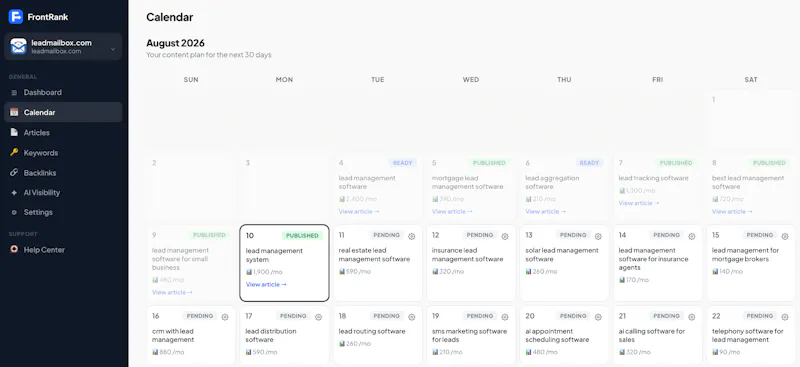The height and width of the screenshot is (367, 800).
Task: View article for best lead management software
Action: (x=733, y=211)
